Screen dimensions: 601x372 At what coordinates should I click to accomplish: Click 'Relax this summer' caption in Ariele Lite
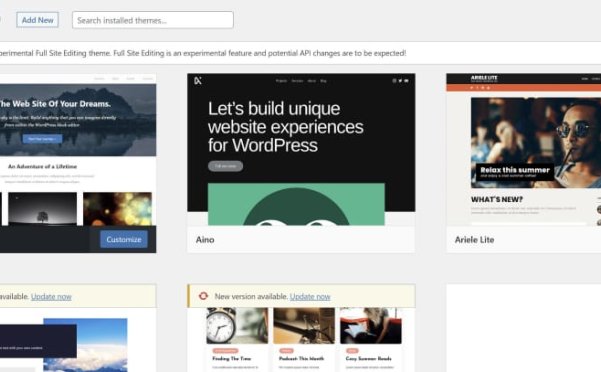click(x=515, y=170)
